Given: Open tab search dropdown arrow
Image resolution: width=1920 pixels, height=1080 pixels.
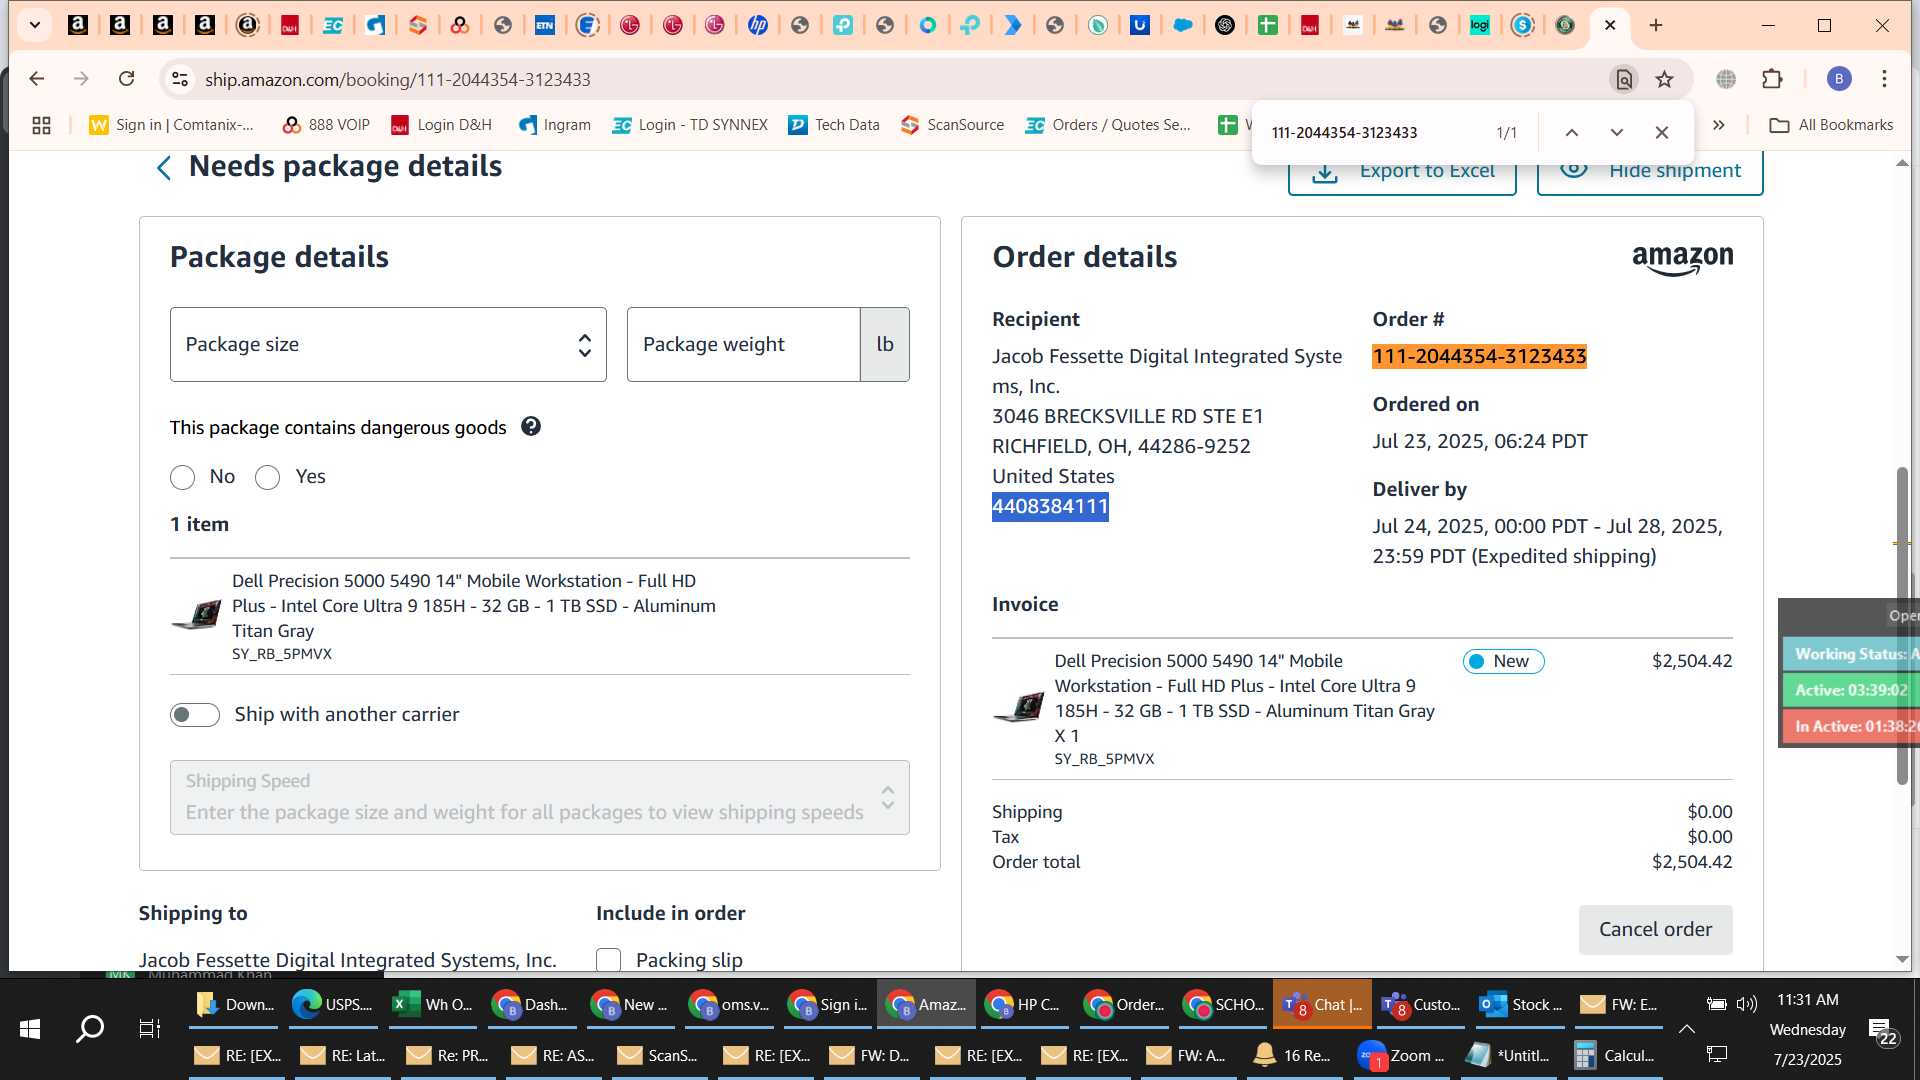Looking at the screenshot, I should click(x=35, y=25).
